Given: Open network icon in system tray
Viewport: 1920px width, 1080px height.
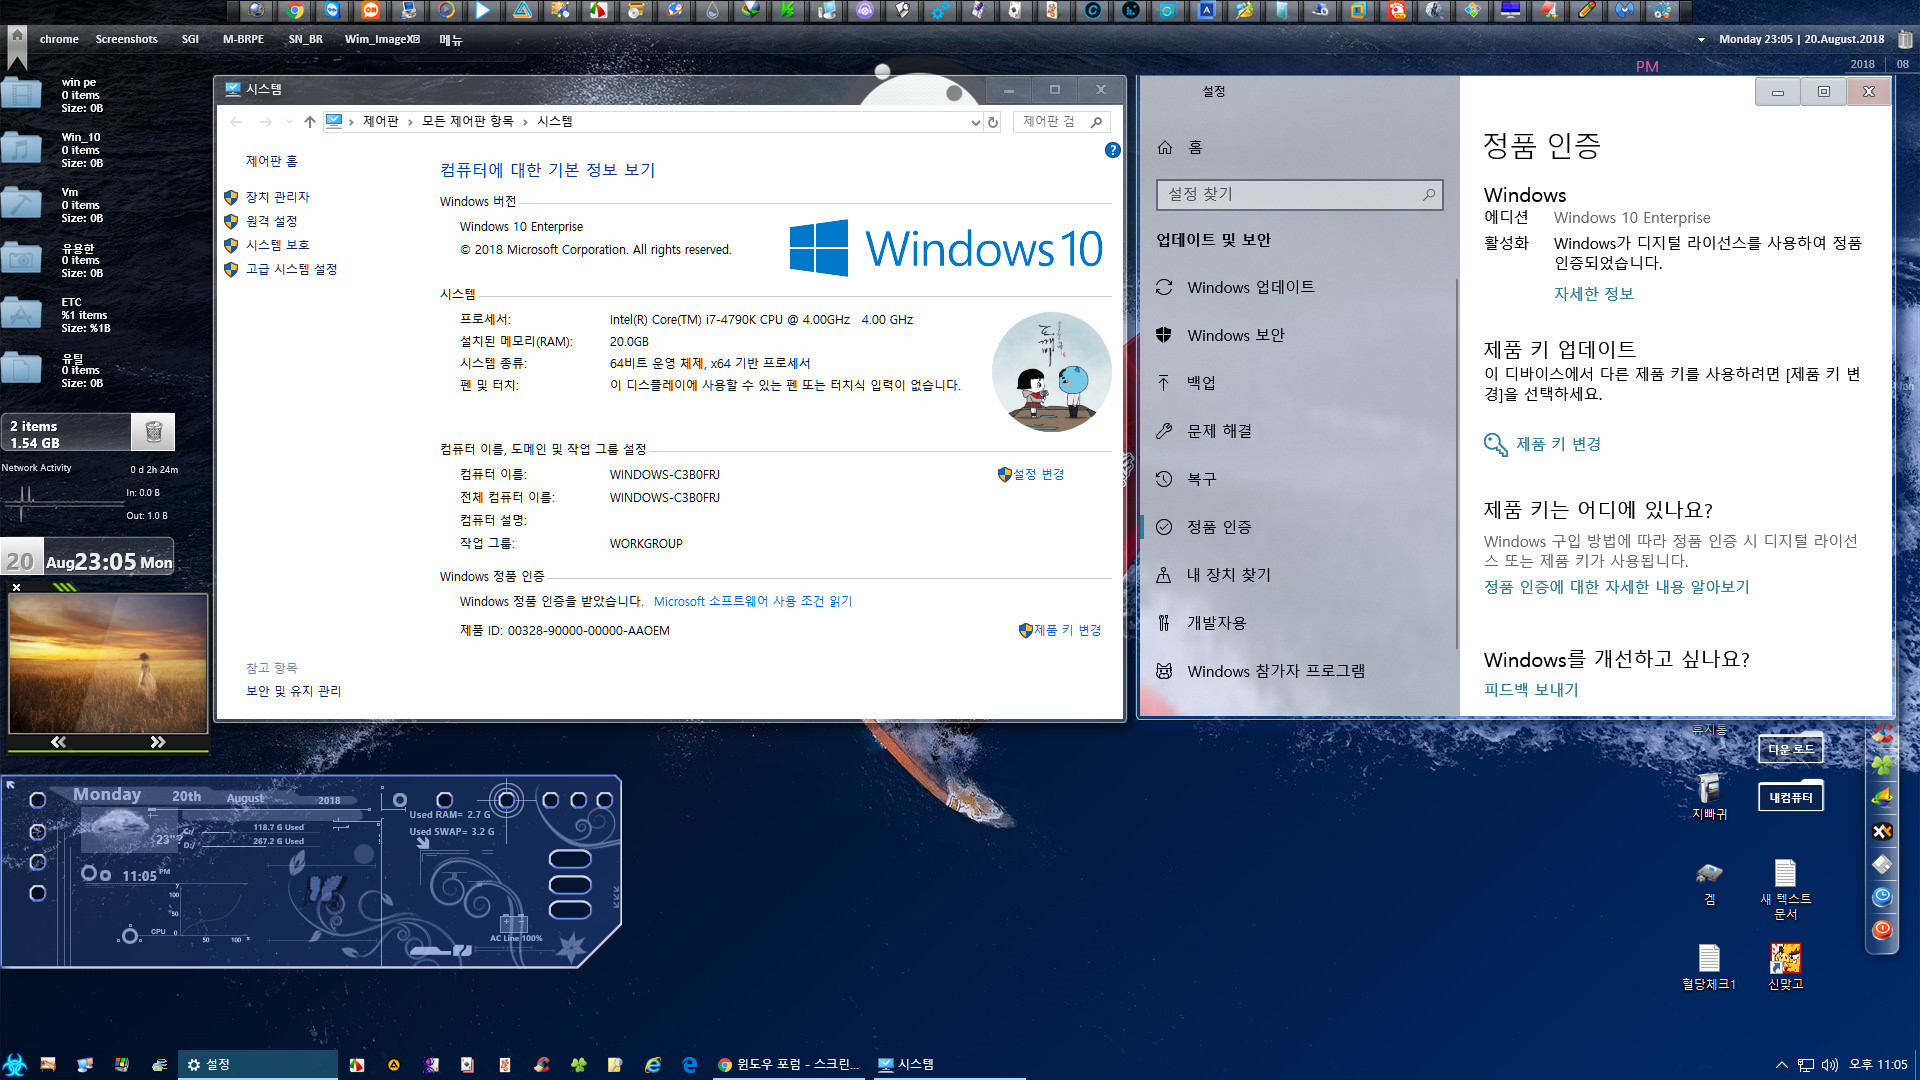Looking at the screenshot, I should coord(1806,1065).
